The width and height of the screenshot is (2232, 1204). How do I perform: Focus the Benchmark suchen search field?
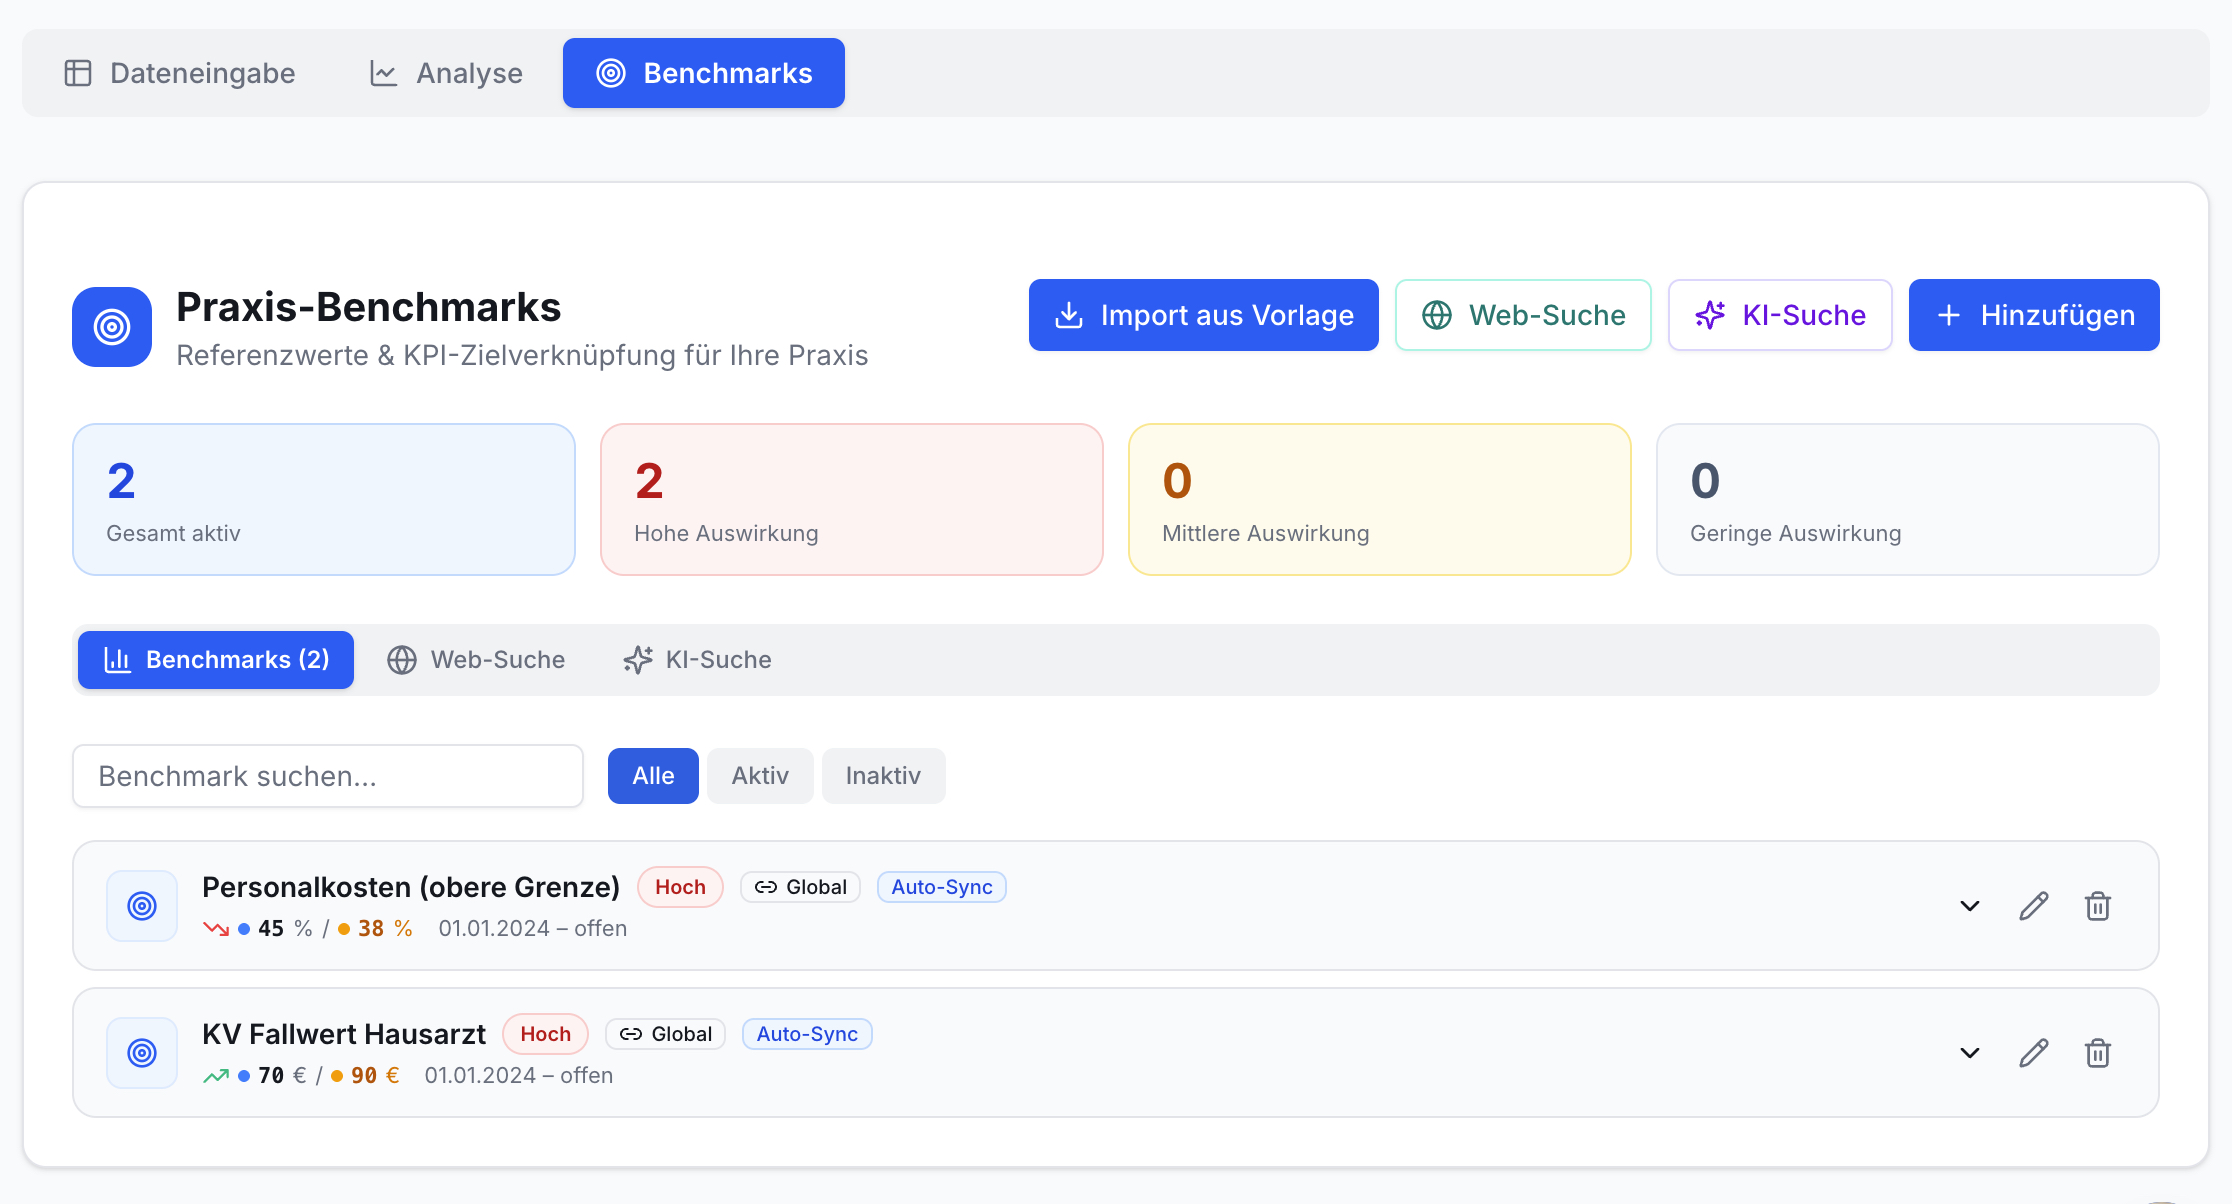tap(328, 776)
